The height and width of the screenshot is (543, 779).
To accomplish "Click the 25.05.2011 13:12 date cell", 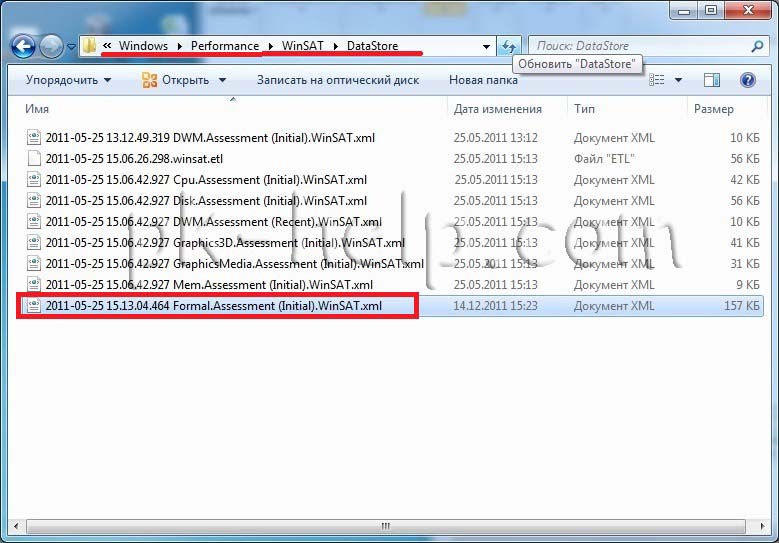I will (x=495, y=138).
